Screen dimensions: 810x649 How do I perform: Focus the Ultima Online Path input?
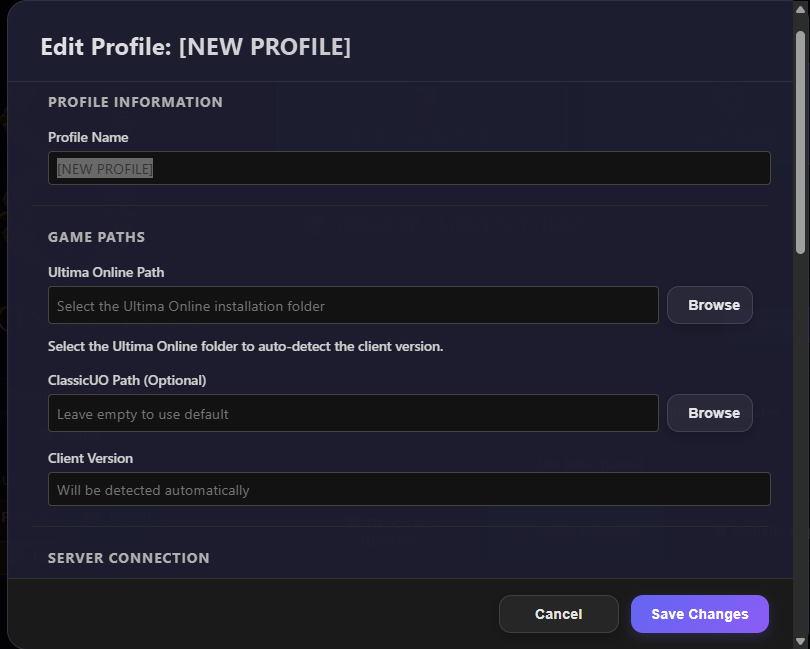click(353, 305)
